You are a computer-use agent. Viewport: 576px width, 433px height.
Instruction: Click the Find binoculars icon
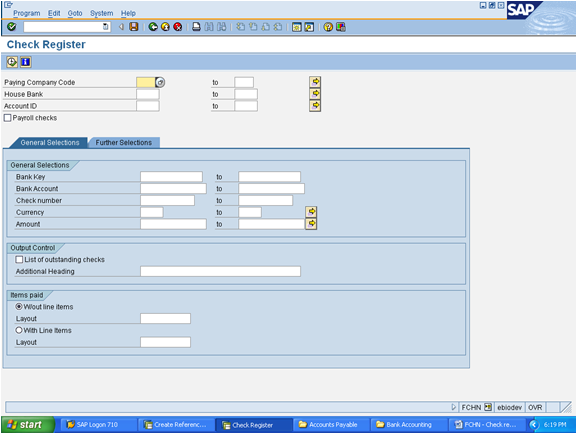(209, 27)
